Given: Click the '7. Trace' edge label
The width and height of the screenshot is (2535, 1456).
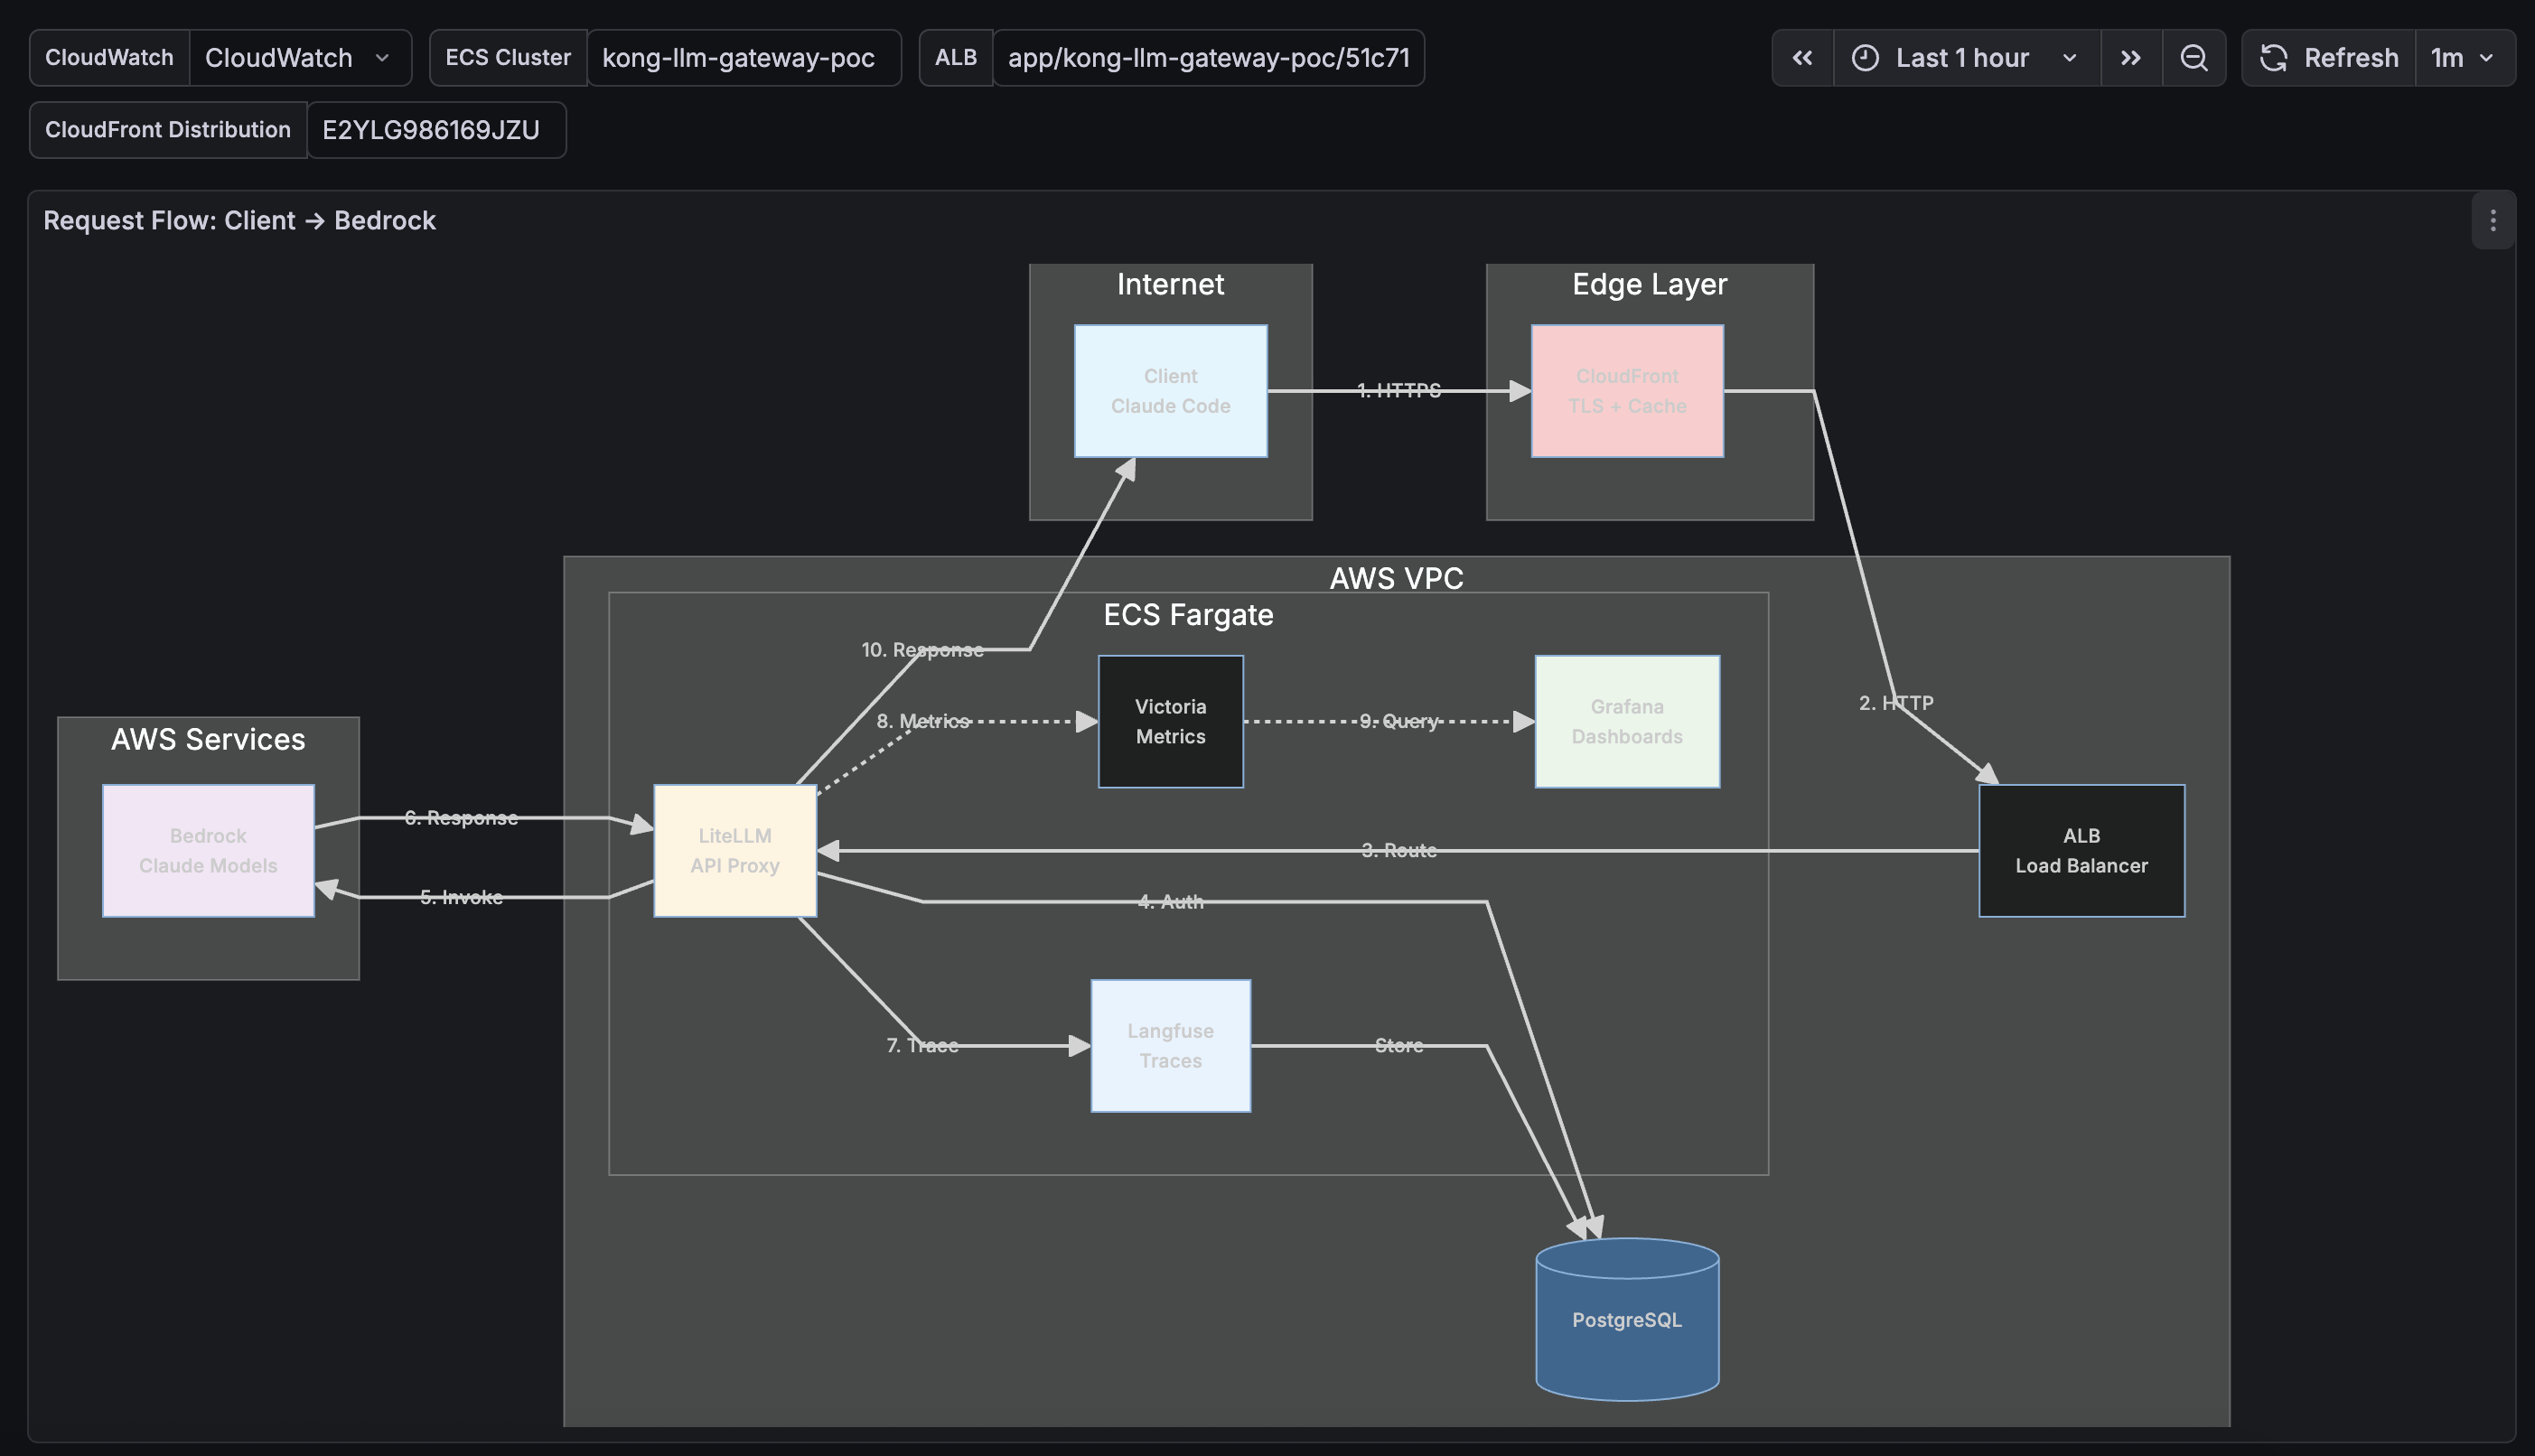Looking at the screenshot, I should point(922,1045).
